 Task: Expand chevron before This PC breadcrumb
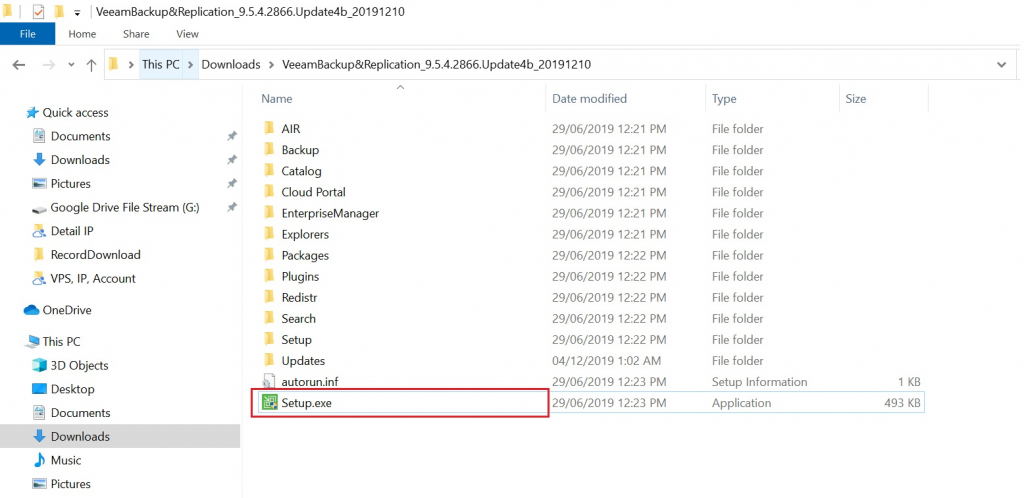(131, 65)
